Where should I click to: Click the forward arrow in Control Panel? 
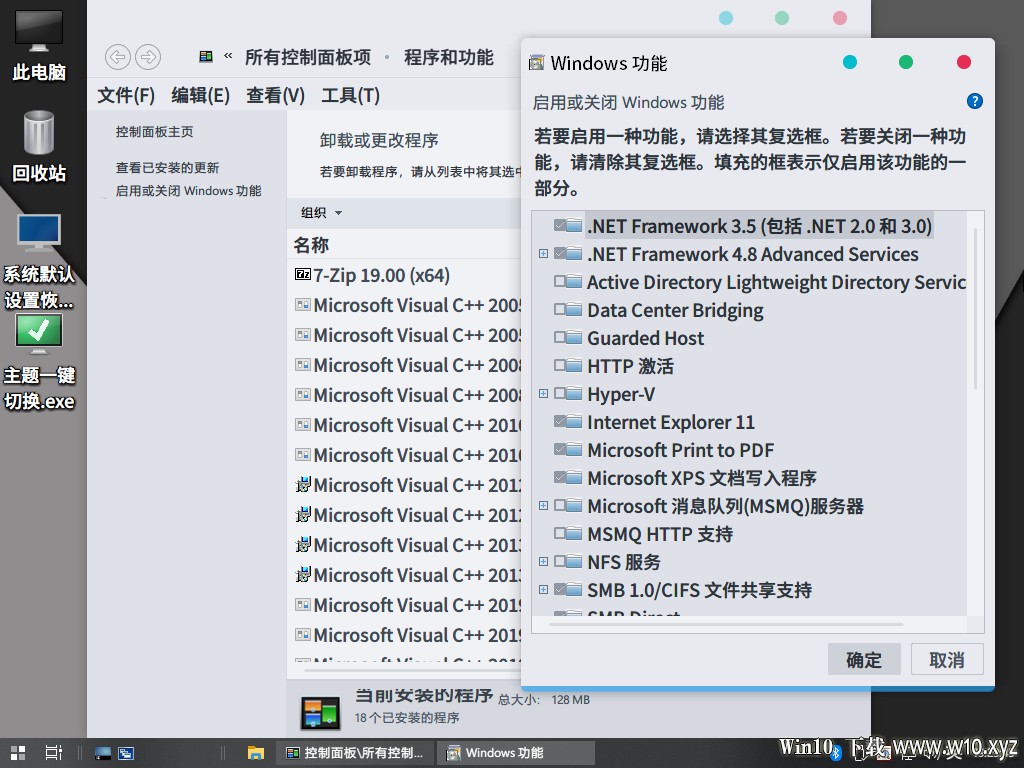[x=148, y=57]
